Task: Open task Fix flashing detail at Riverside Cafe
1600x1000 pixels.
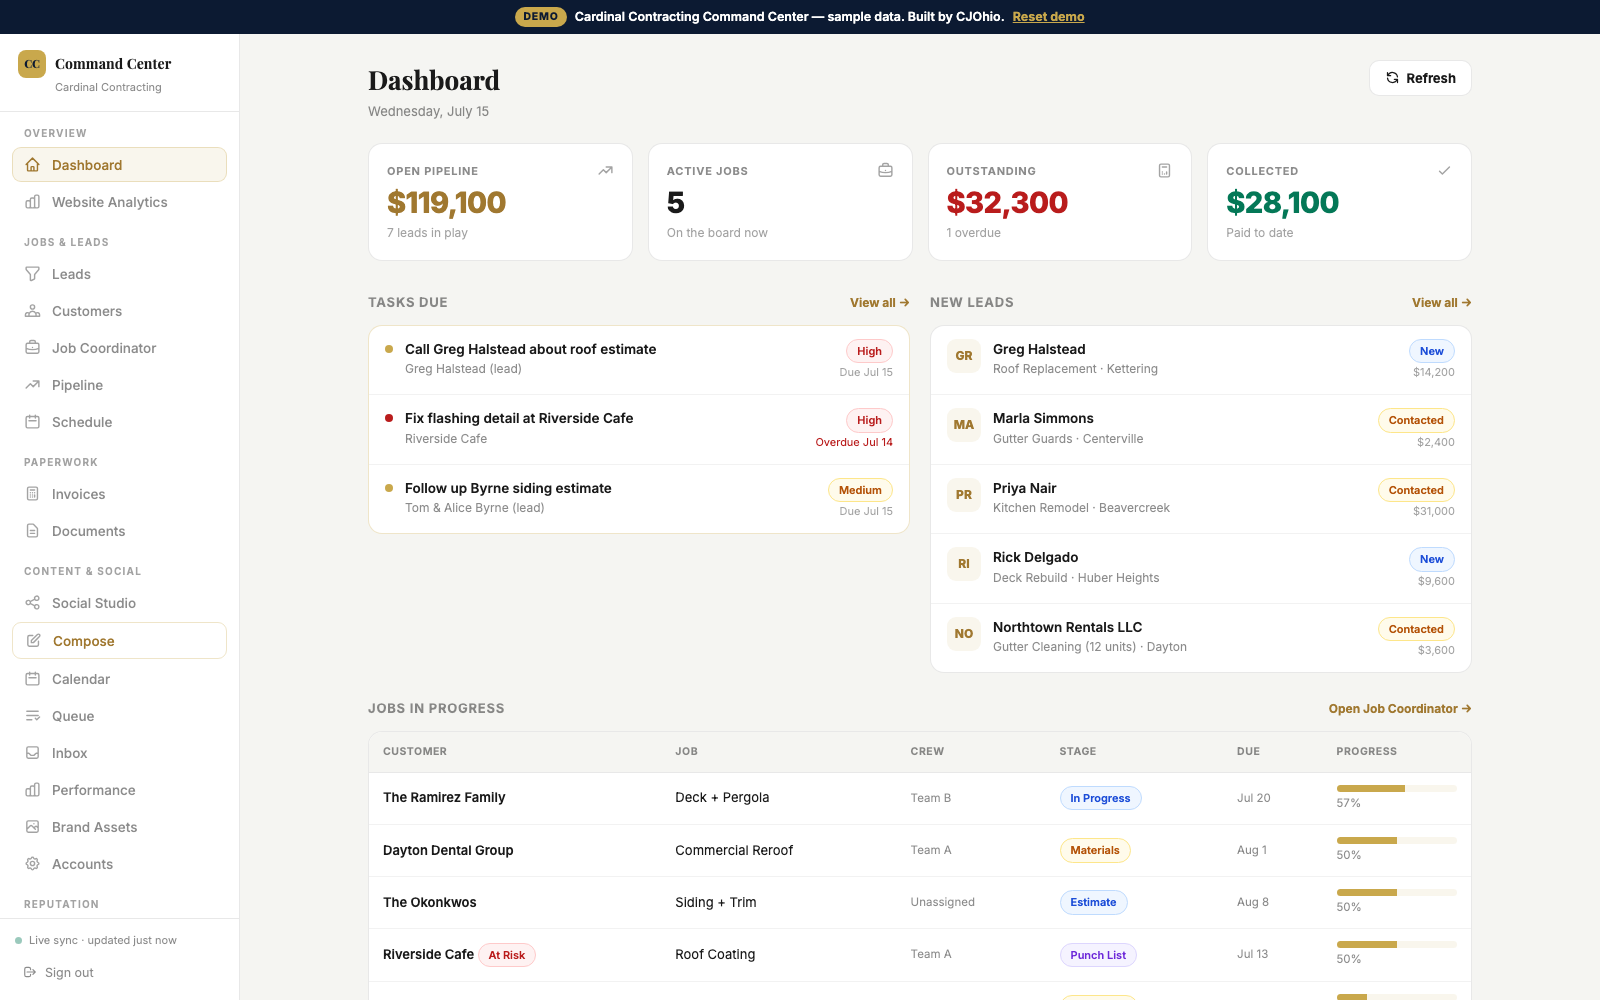Action: 639,430
